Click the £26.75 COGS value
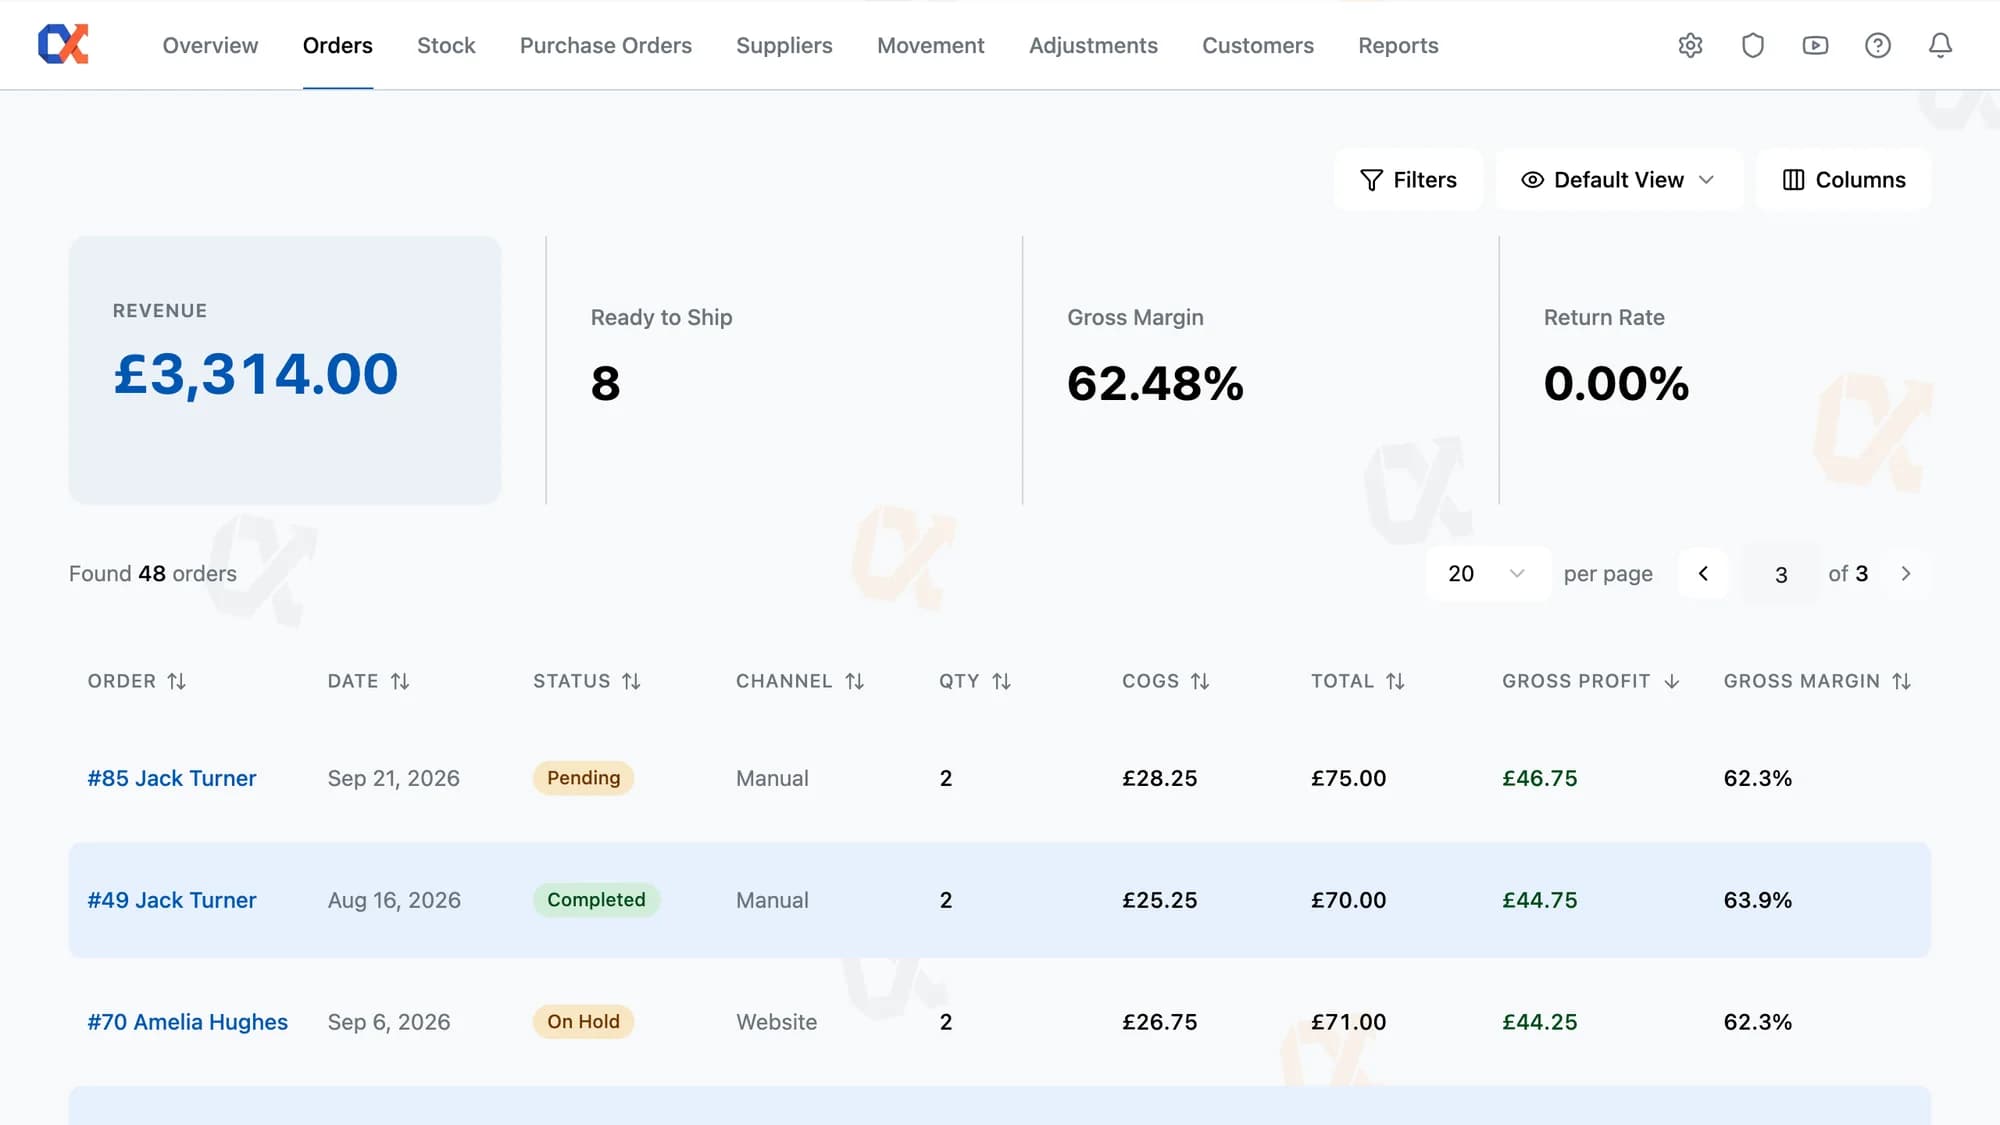 [1160, 1022]
